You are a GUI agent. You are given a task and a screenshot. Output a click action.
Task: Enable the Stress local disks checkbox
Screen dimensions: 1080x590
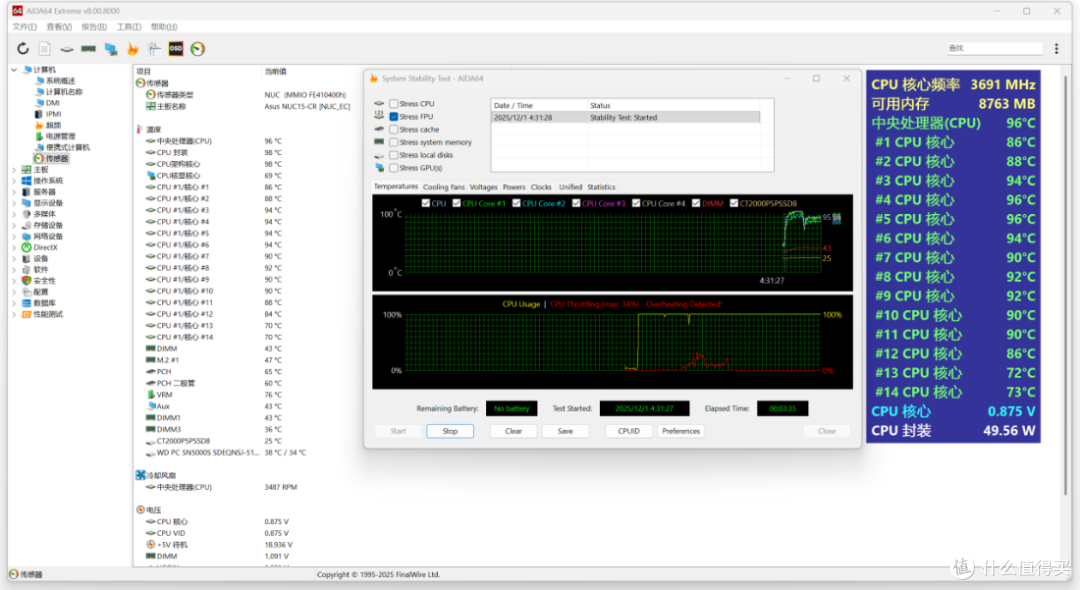click(x=393, y=155)
